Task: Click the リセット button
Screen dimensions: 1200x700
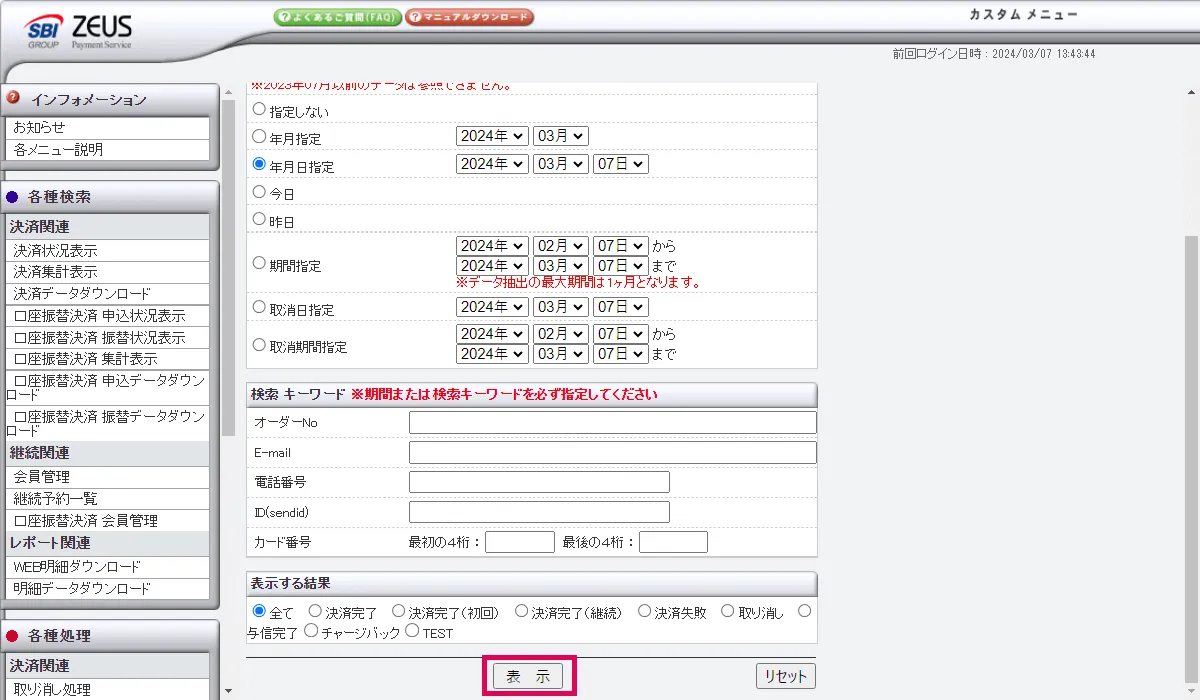Action: [x=785, y=677]
